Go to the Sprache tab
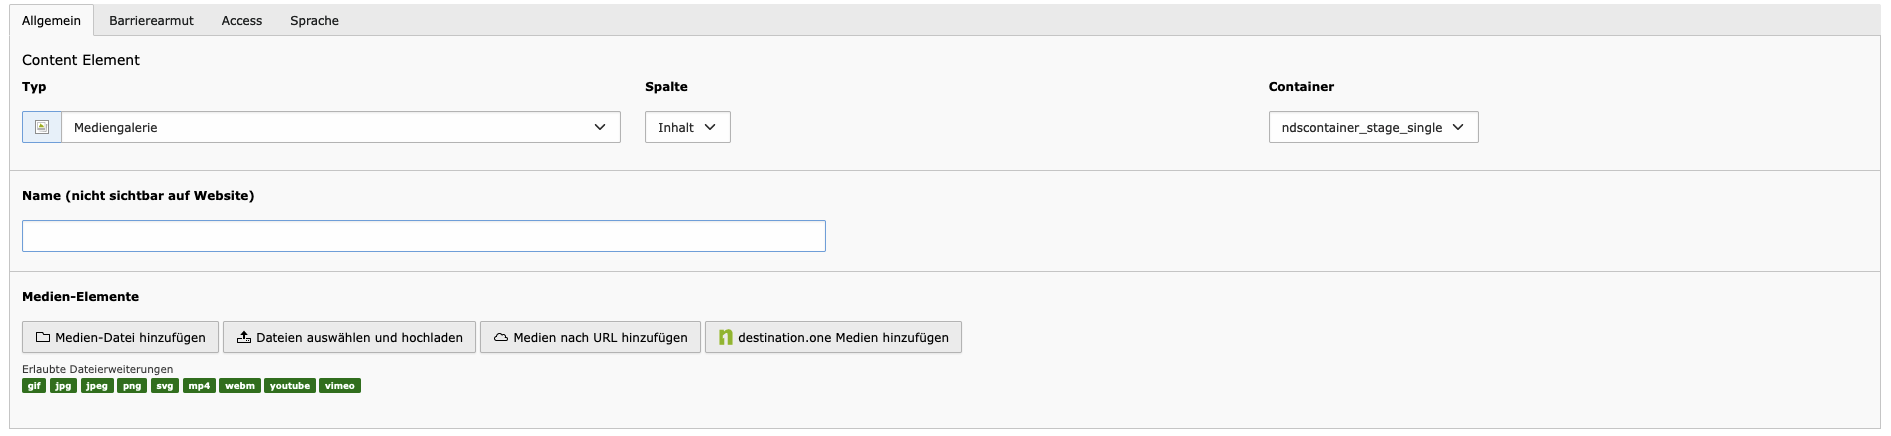1891x436 pixels. 314,20
